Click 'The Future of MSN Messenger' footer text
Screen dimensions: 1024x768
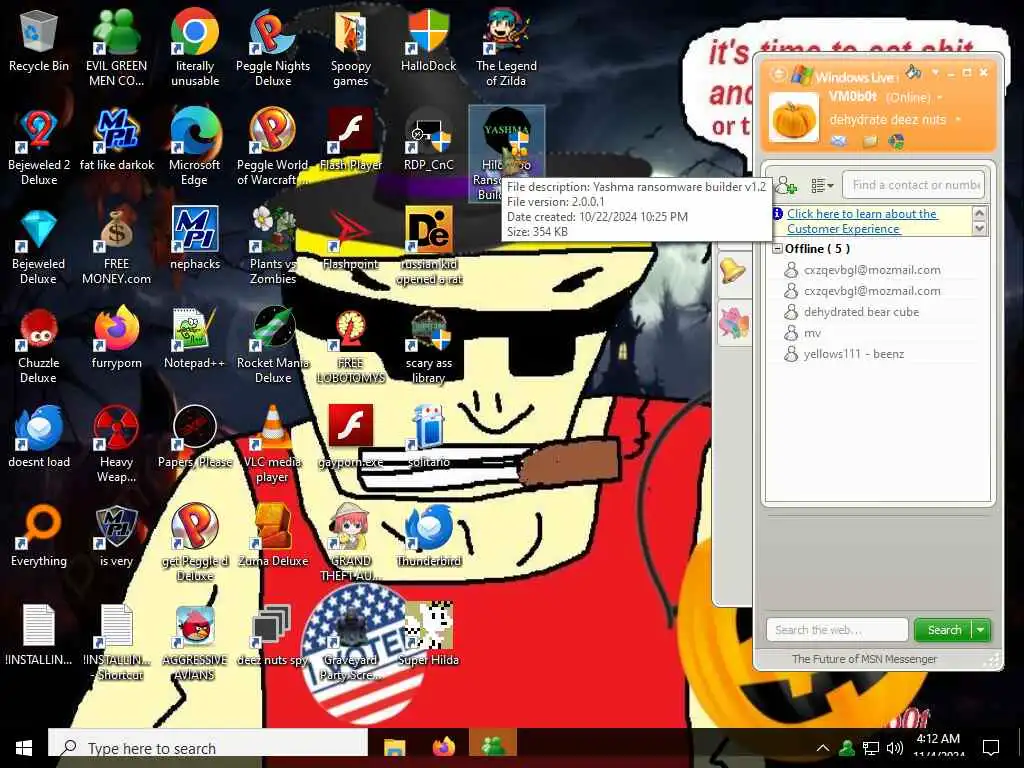tap(864, 659)
